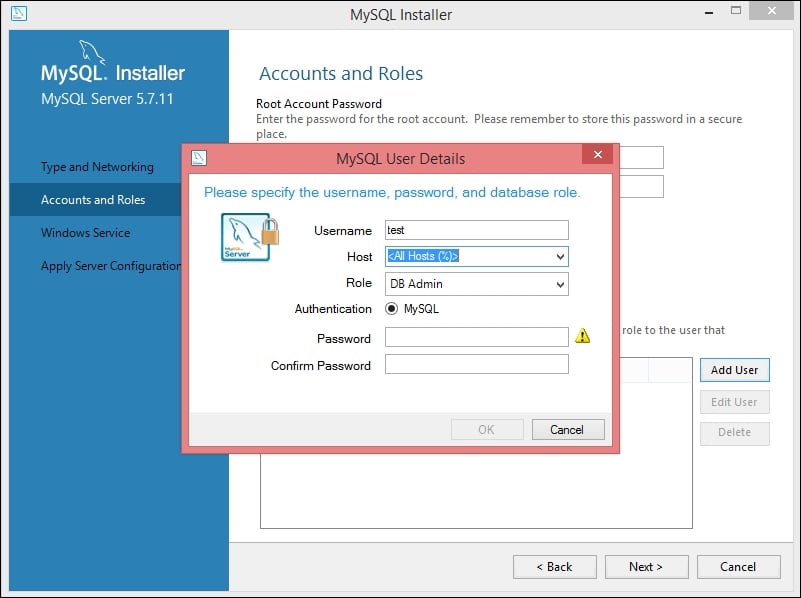This screenshot has width=801, height=598.
Task: Select the MySQL authentication radio button
Action: click(x=391, y=308)
